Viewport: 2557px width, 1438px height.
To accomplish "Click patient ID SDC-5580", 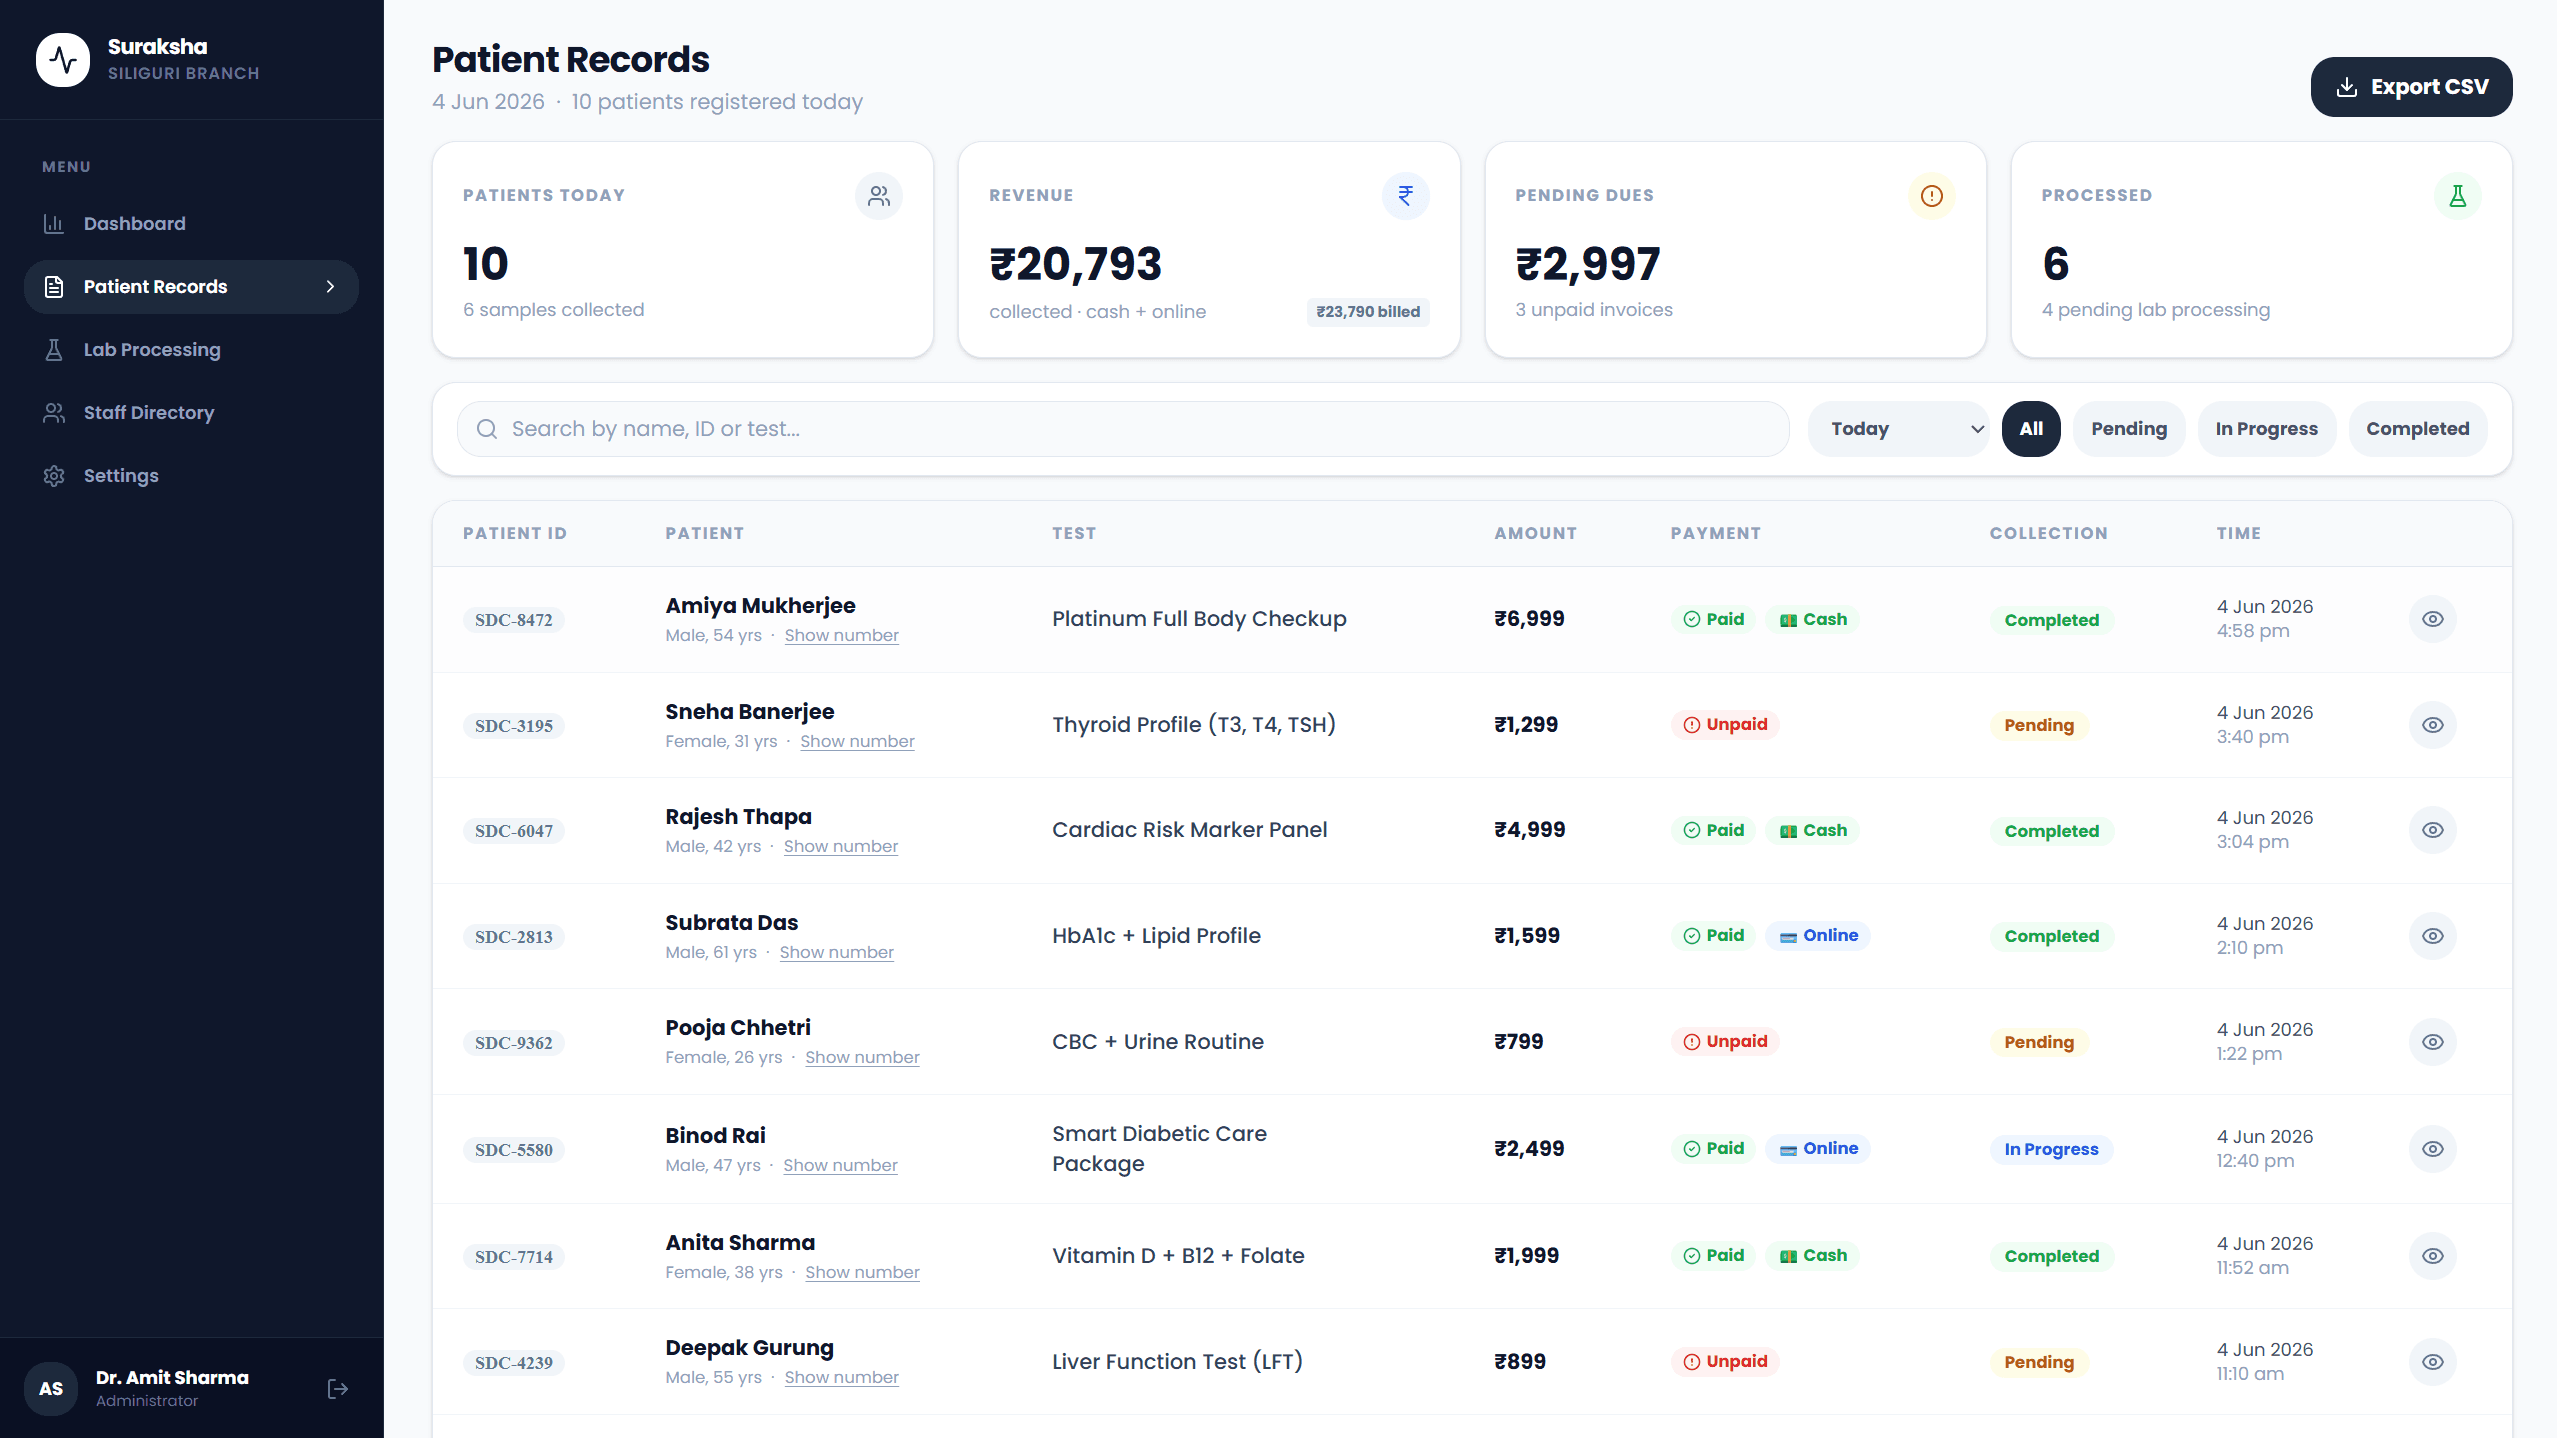I will click(513, 1150).
